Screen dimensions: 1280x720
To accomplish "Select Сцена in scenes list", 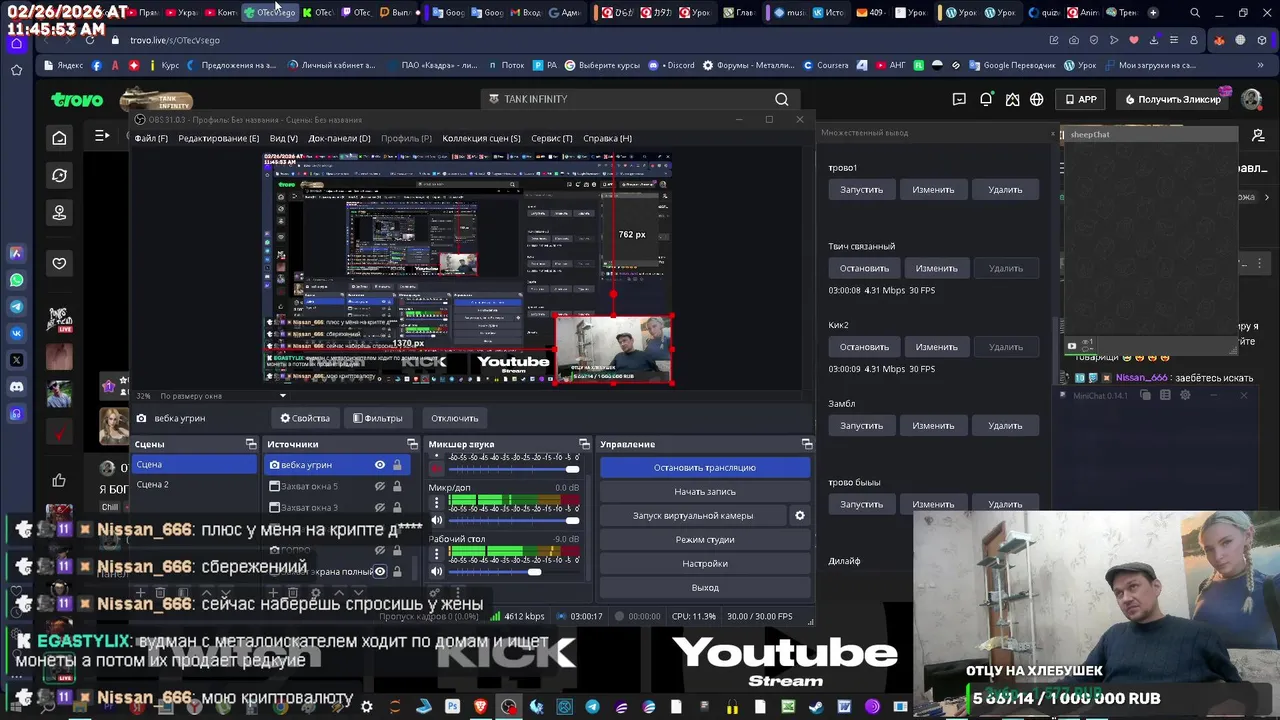I will click(x=195, y=465).
